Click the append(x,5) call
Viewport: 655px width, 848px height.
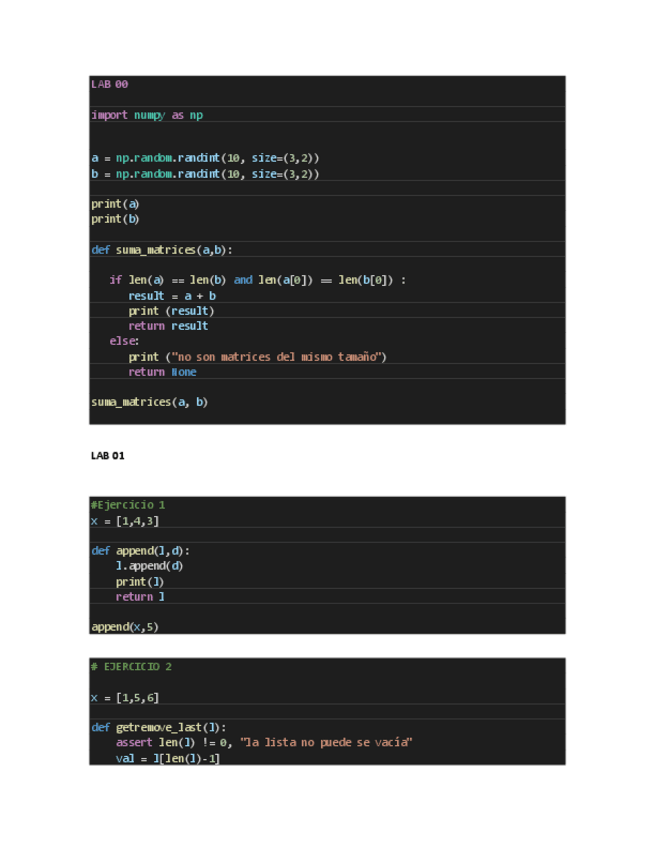pos(125,627)
